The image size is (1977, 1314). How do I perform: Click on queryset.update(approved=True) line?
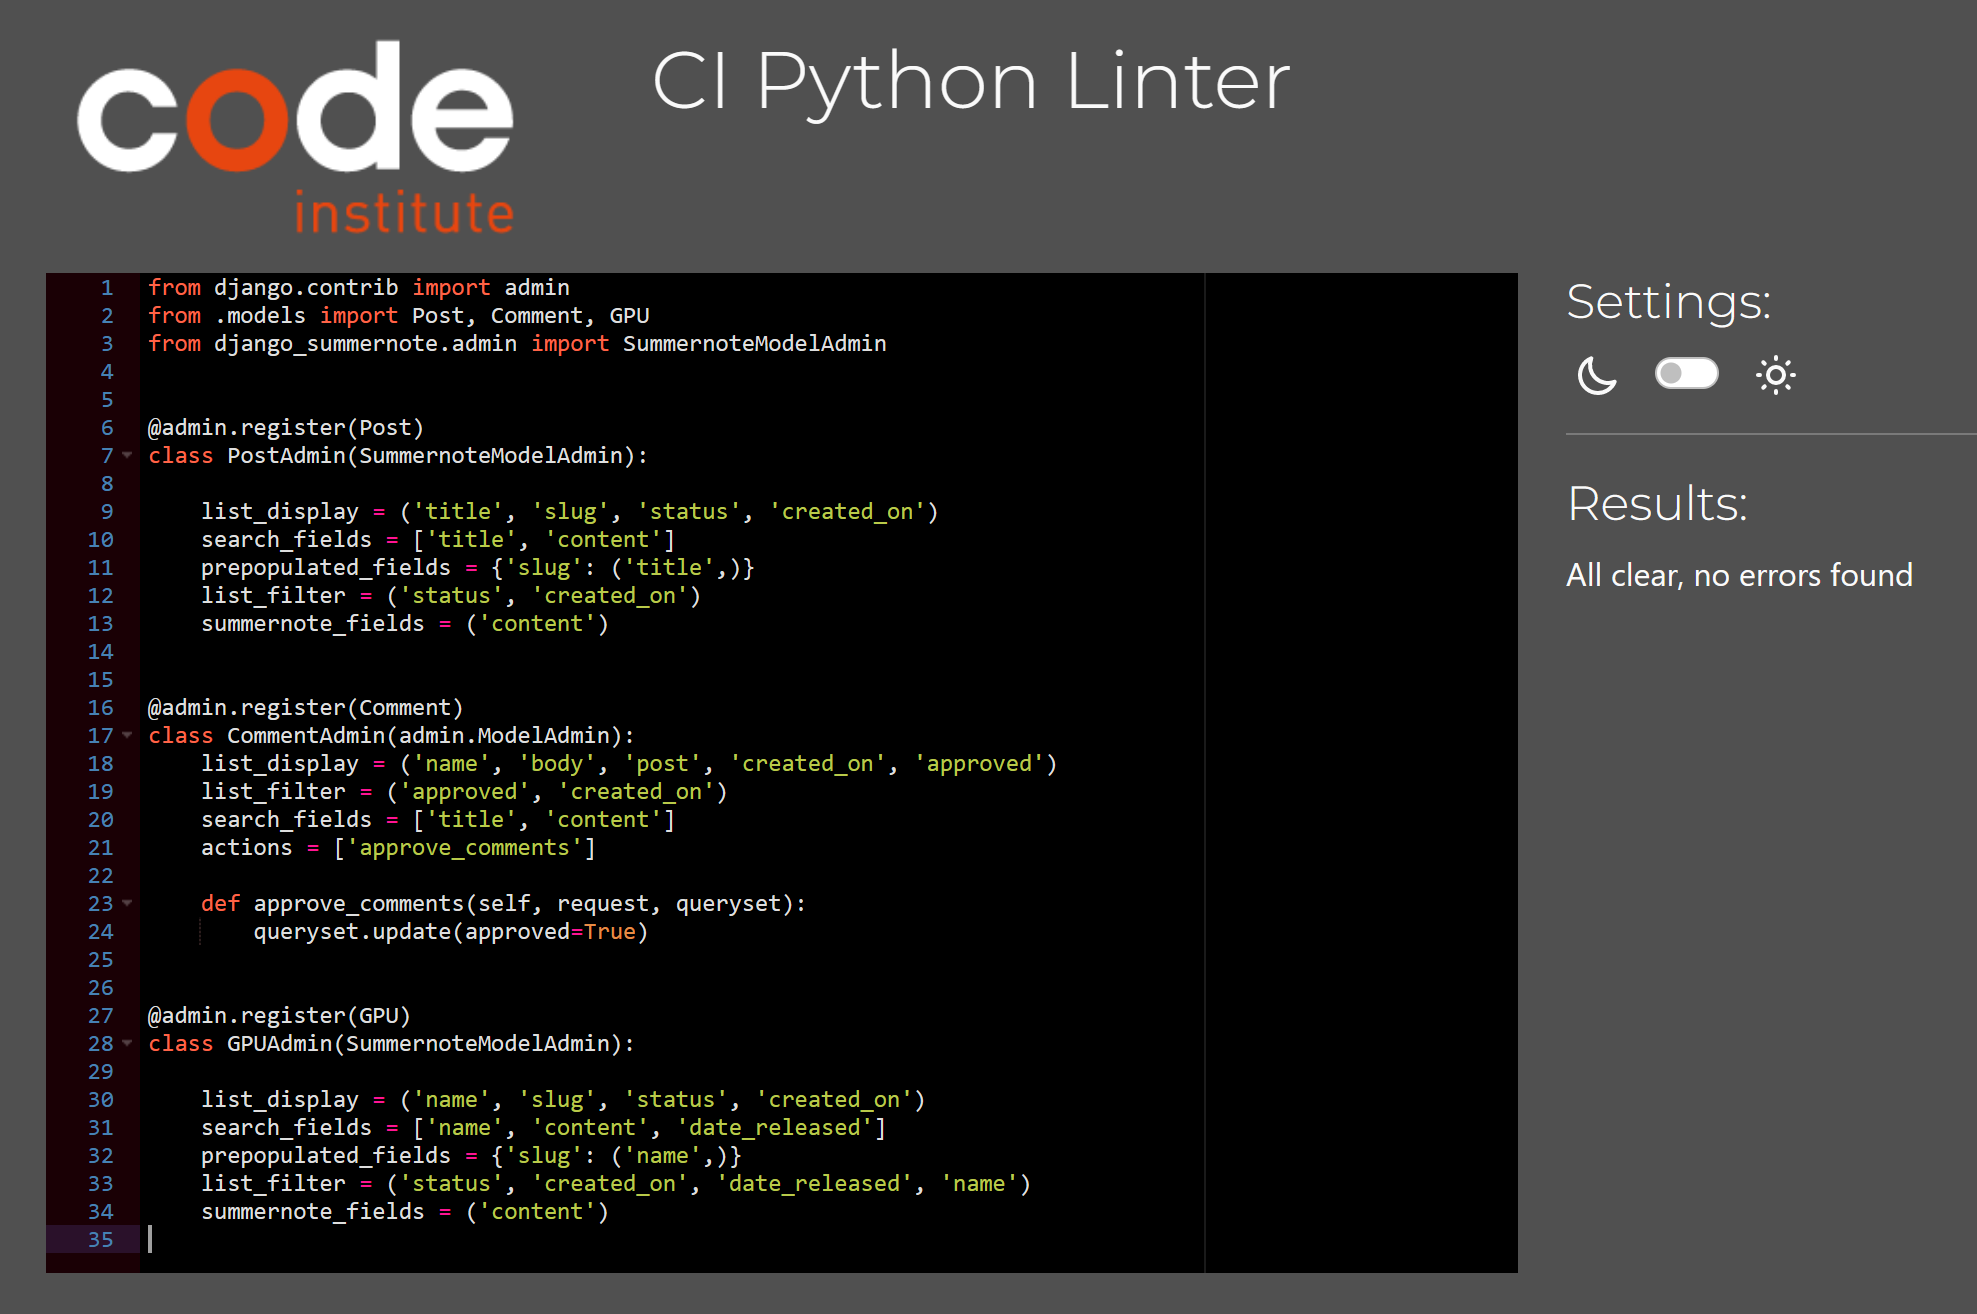point(450,932)
